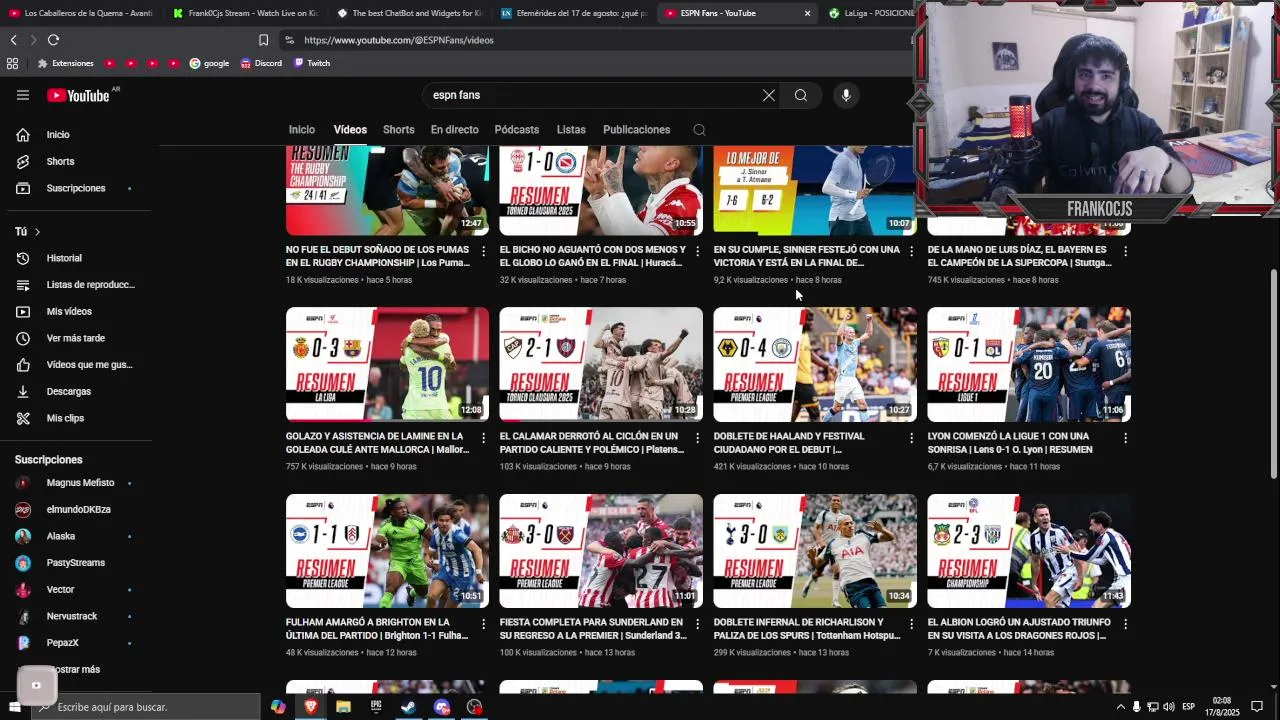Viewport: 1280px width, 720px height.
Task: Click the browser URL address bar
Action: (600, 40)
